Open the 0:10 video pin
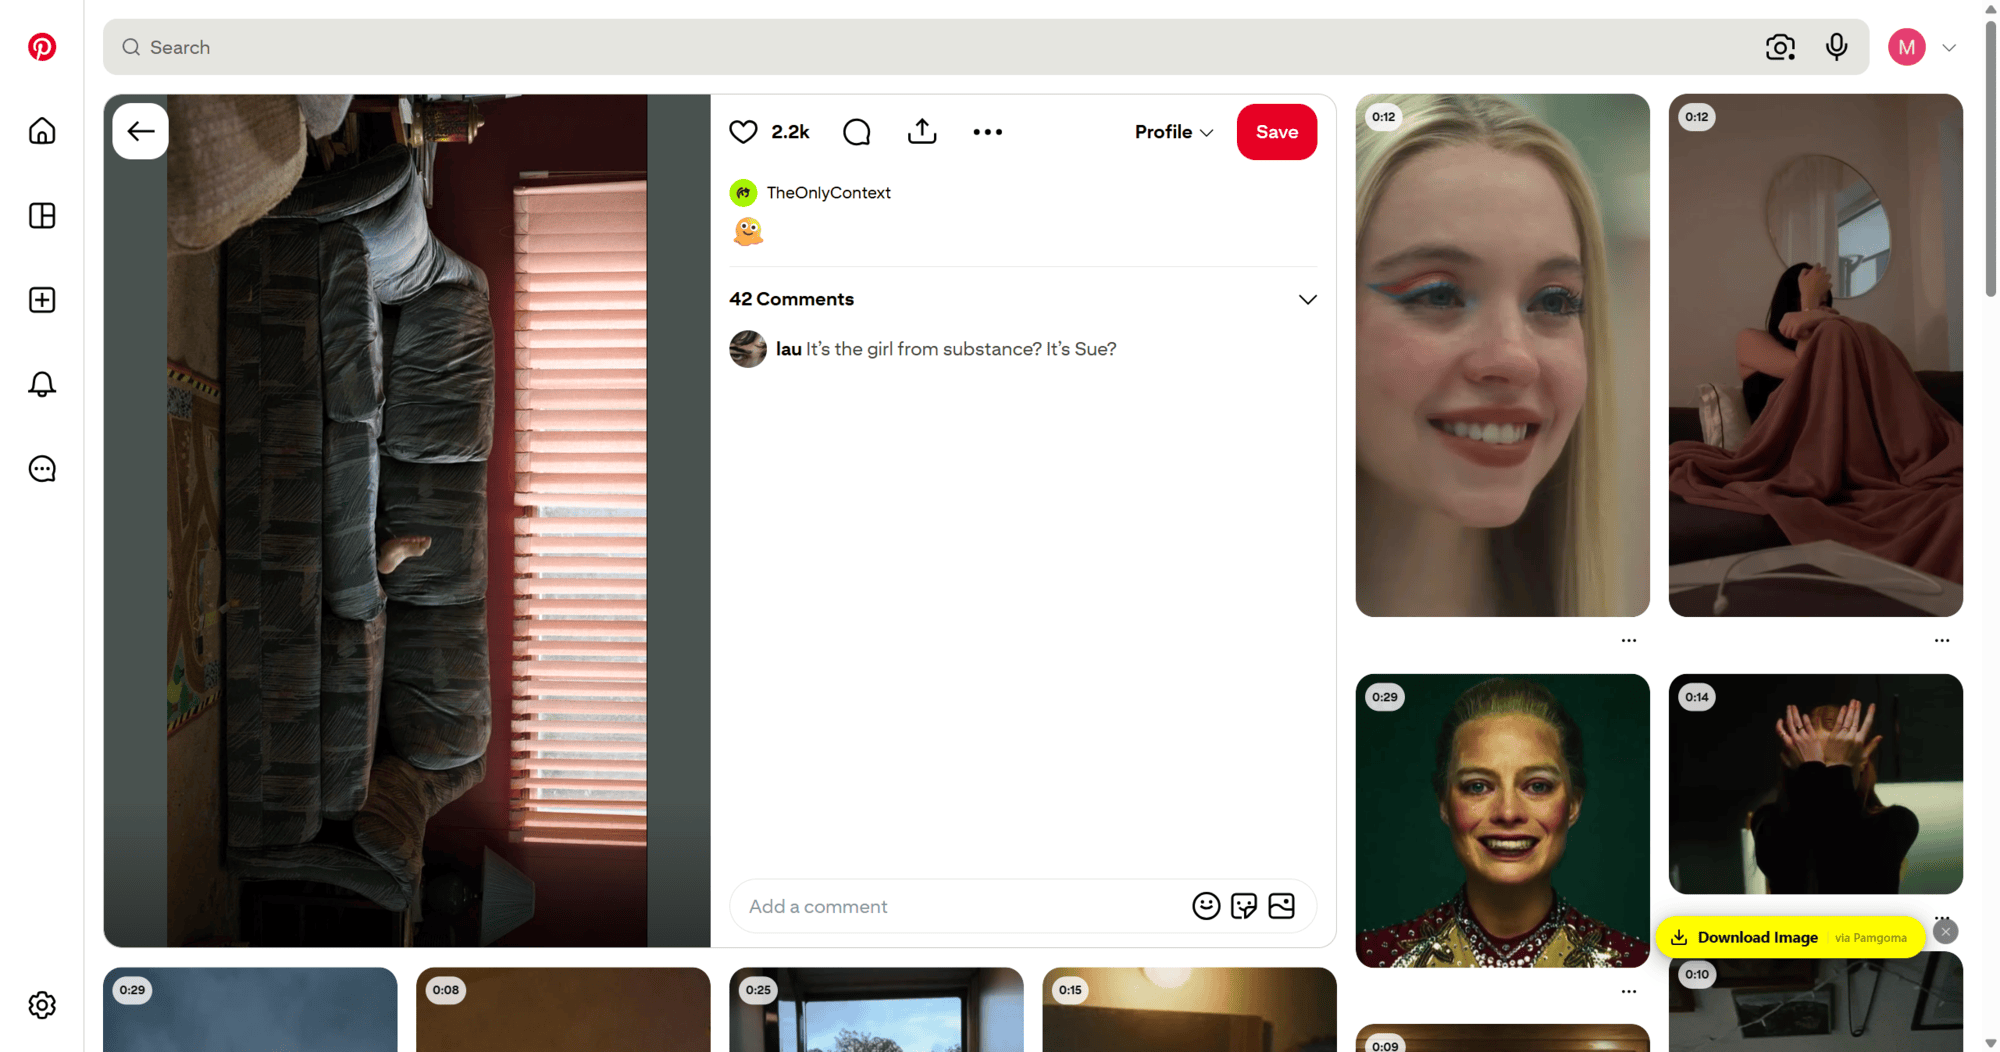2000x1052 pixels. click(x=1815, y=1003)
